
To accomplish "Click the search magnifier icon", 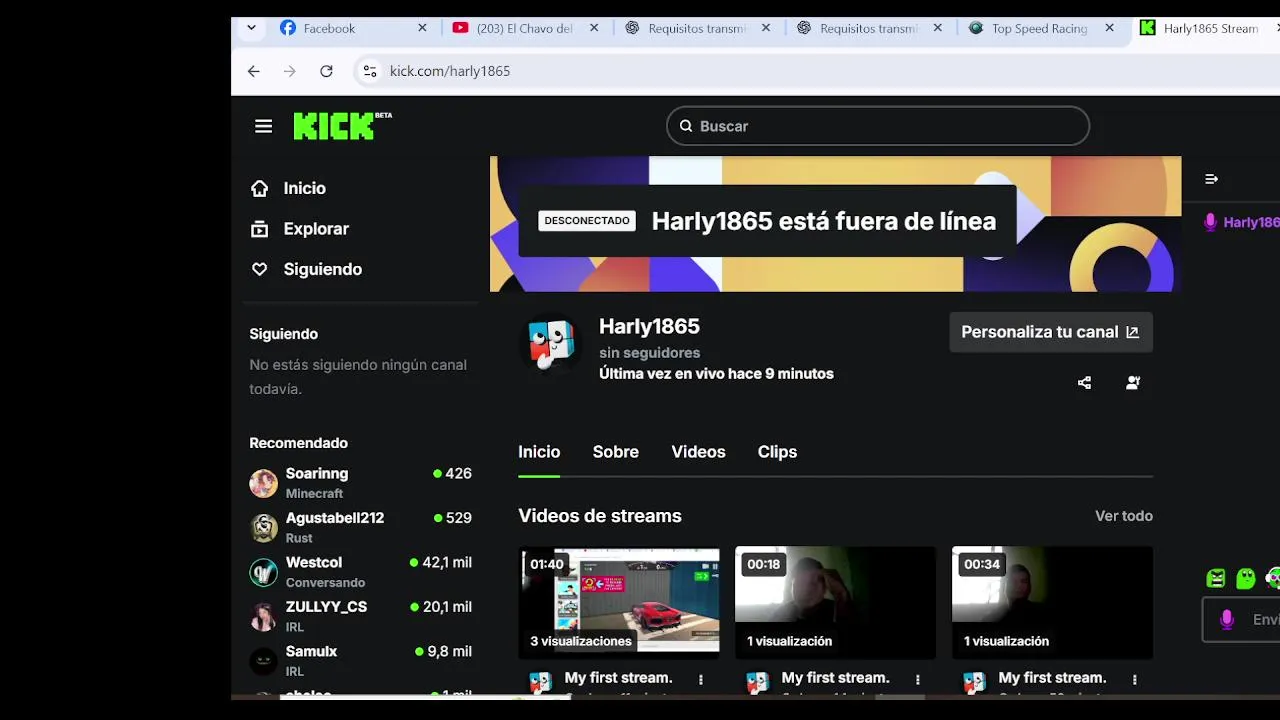I will (686, 126).
